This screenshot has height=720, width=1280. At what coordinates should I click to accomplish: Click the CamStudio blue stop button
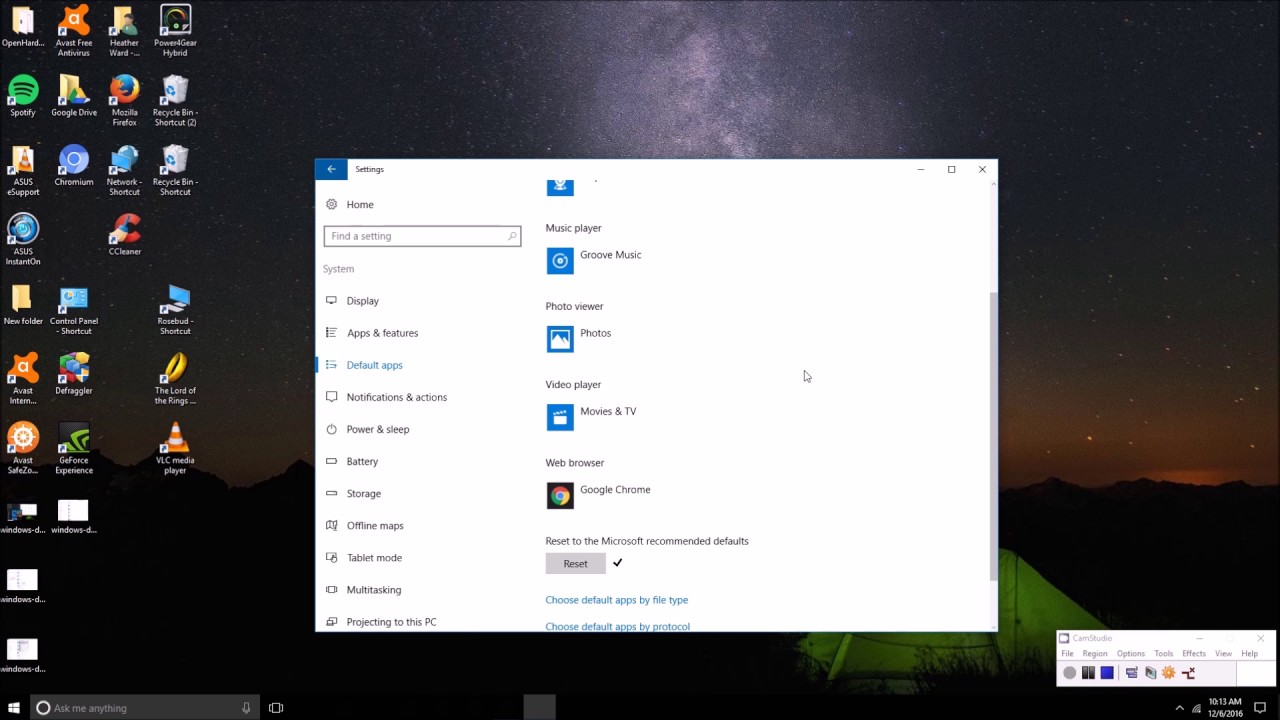[1107, 673]
